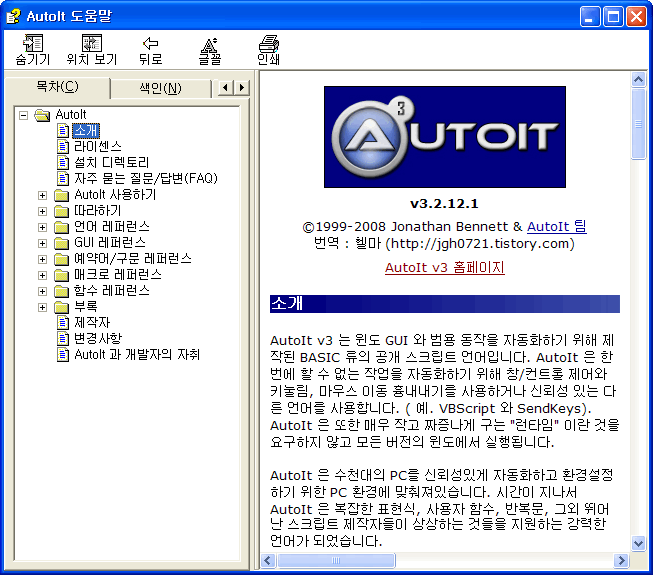Expand the GUI 레퍼런스 node
The image size is (653, 575).
[x=42, y=243]
